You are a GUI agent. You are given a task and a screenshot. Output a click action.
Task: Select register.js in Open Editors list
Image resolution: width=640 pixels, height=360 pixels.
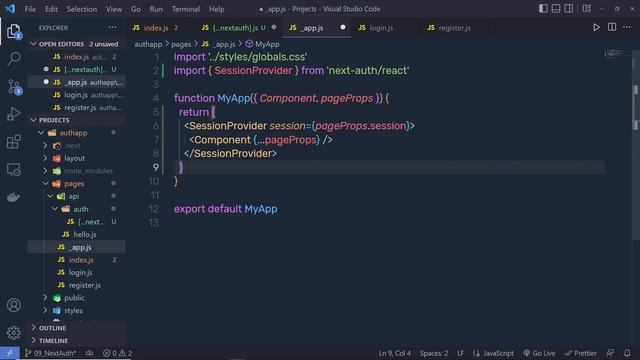pyautogui.click(x=77, y=107)
